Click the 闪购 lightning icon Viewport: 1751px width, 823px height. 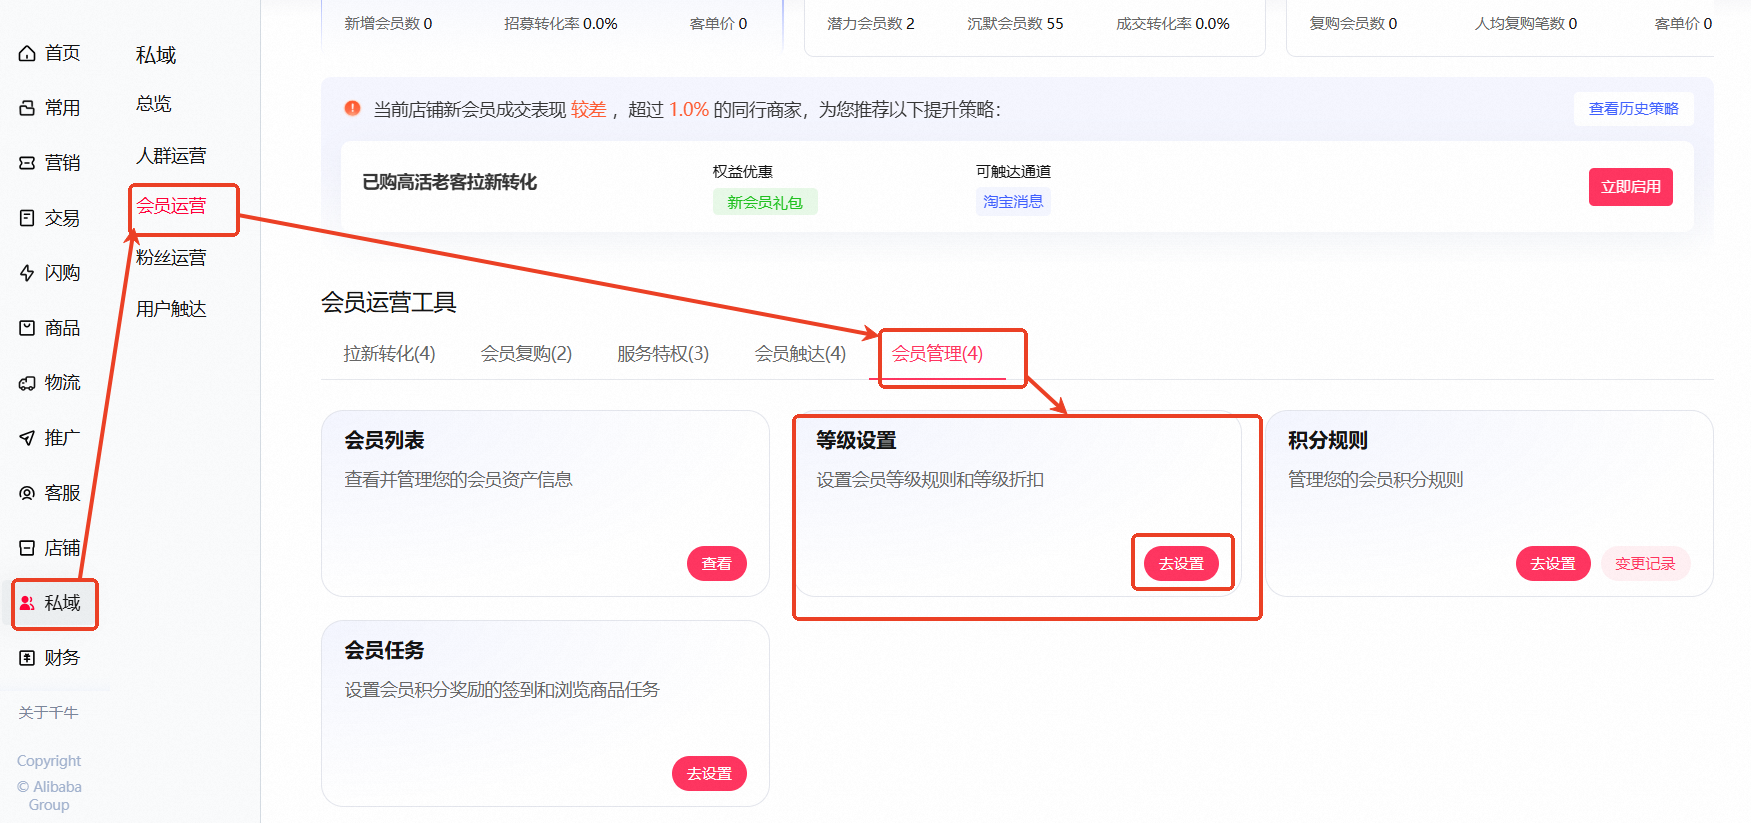[27, 273]
